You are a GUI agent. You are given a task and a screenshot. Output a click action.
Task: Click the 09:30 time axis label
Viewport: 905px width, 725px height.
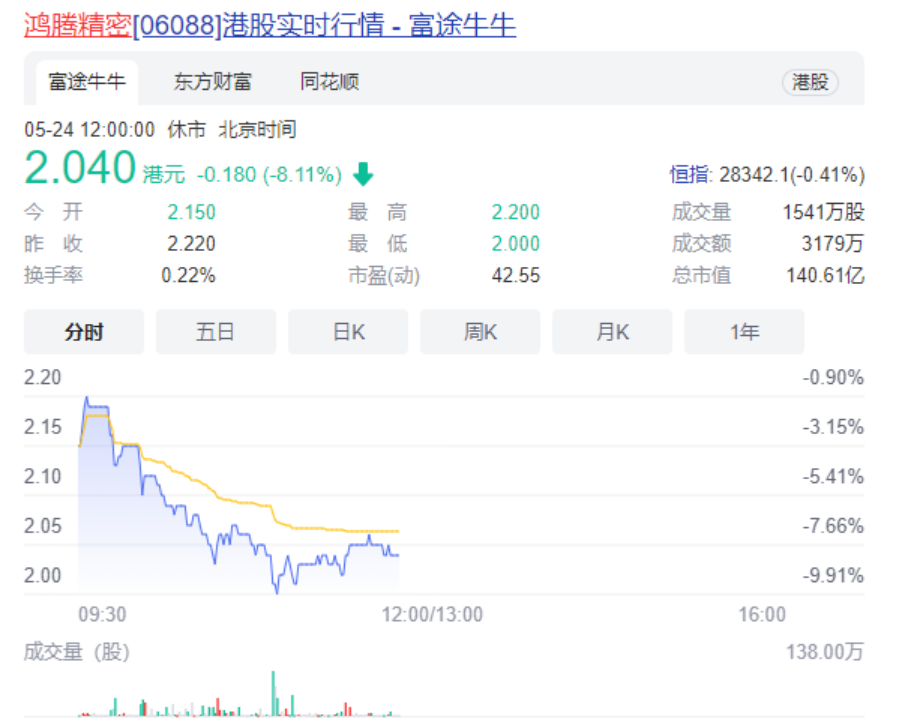(x=102, y=614)
